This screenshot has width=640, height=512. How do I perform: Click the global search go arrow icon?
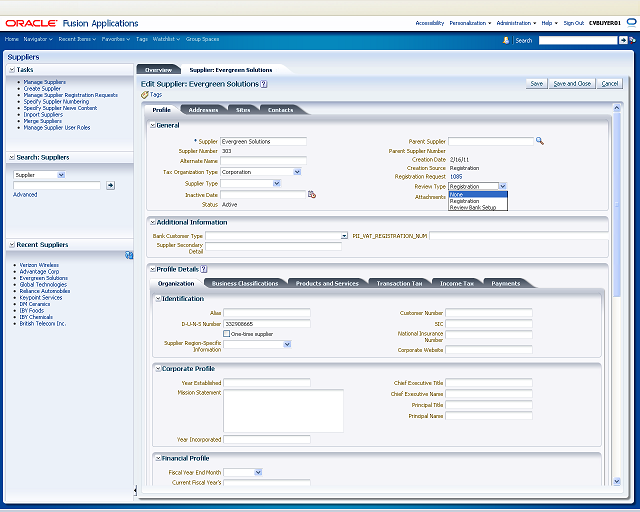[623, 40]
